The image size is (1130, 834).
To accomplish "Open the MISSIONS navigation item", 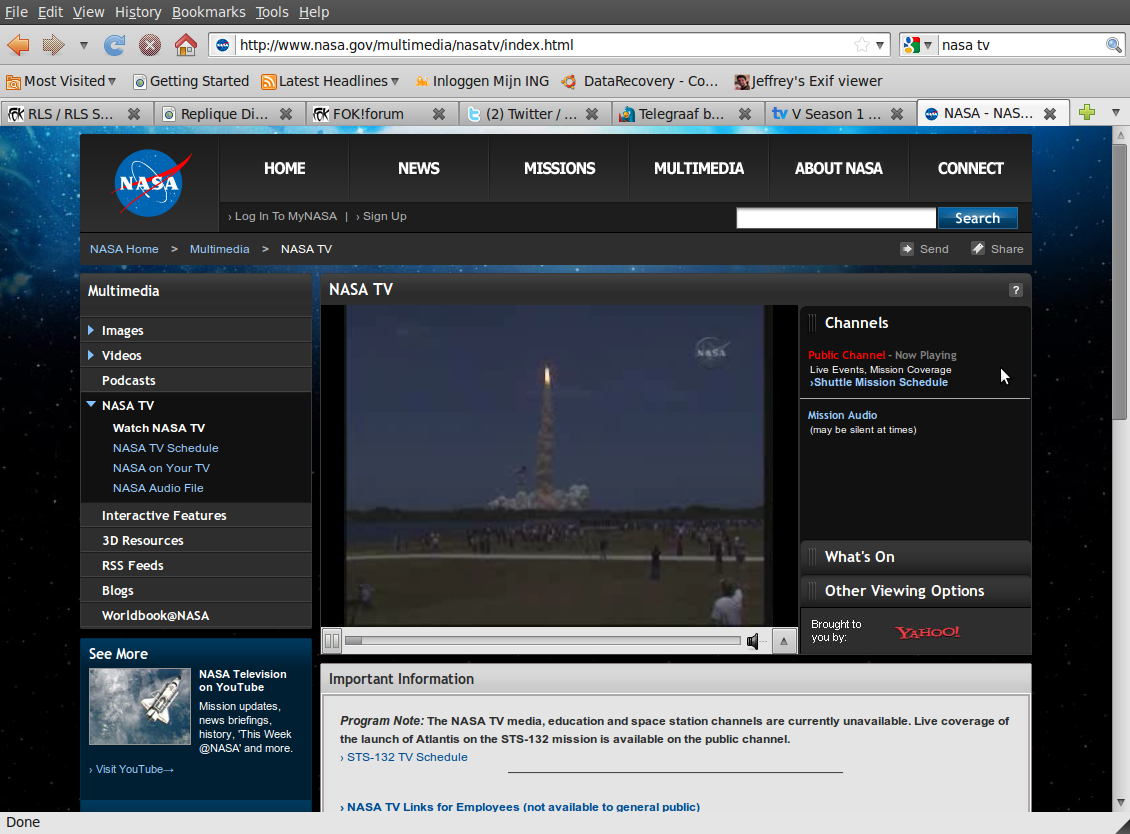I will (559, 169).
